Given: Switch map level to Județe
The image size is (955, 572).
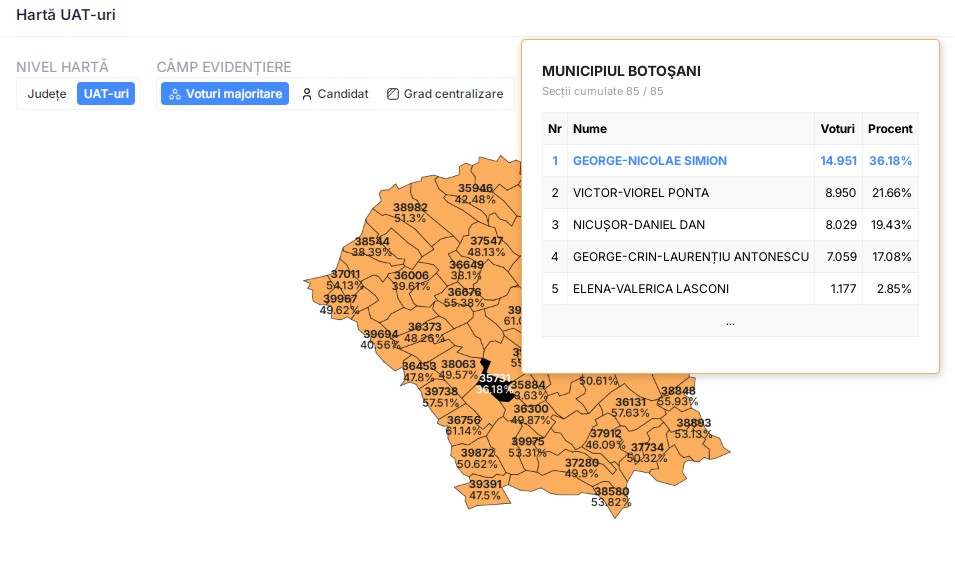Looking at the screenshot, I should (x=47, y=94).
